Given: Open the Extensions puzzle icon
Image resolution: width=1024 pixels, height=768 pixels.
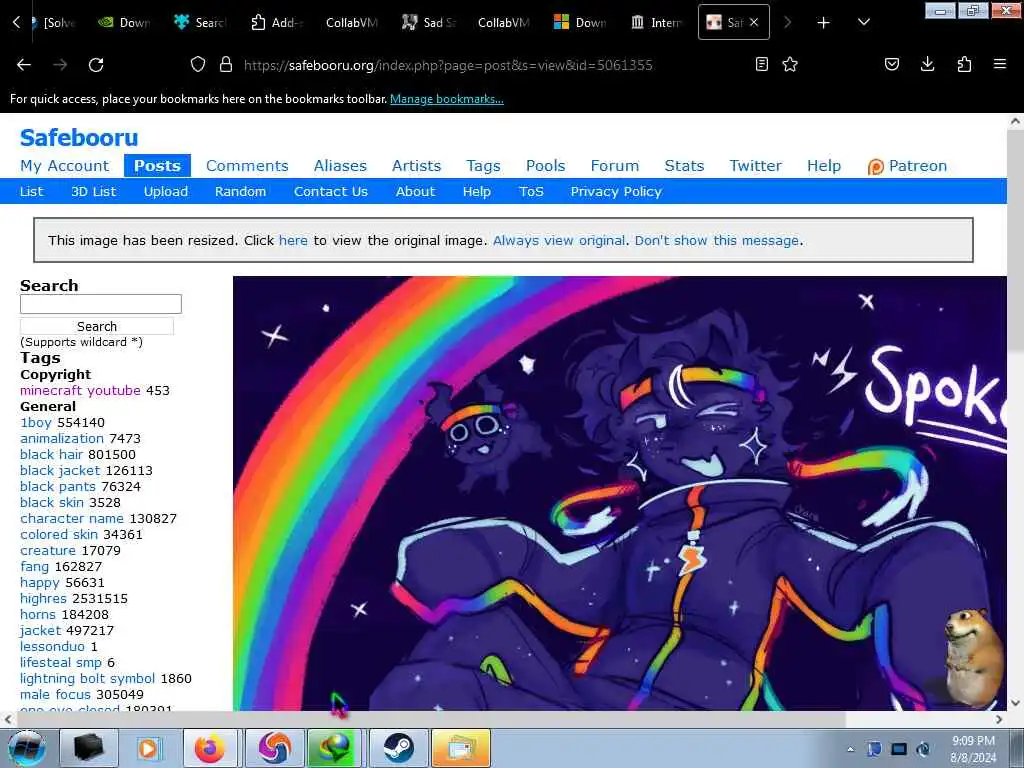Looking at the screenshot, I should [x=964, y=64].
